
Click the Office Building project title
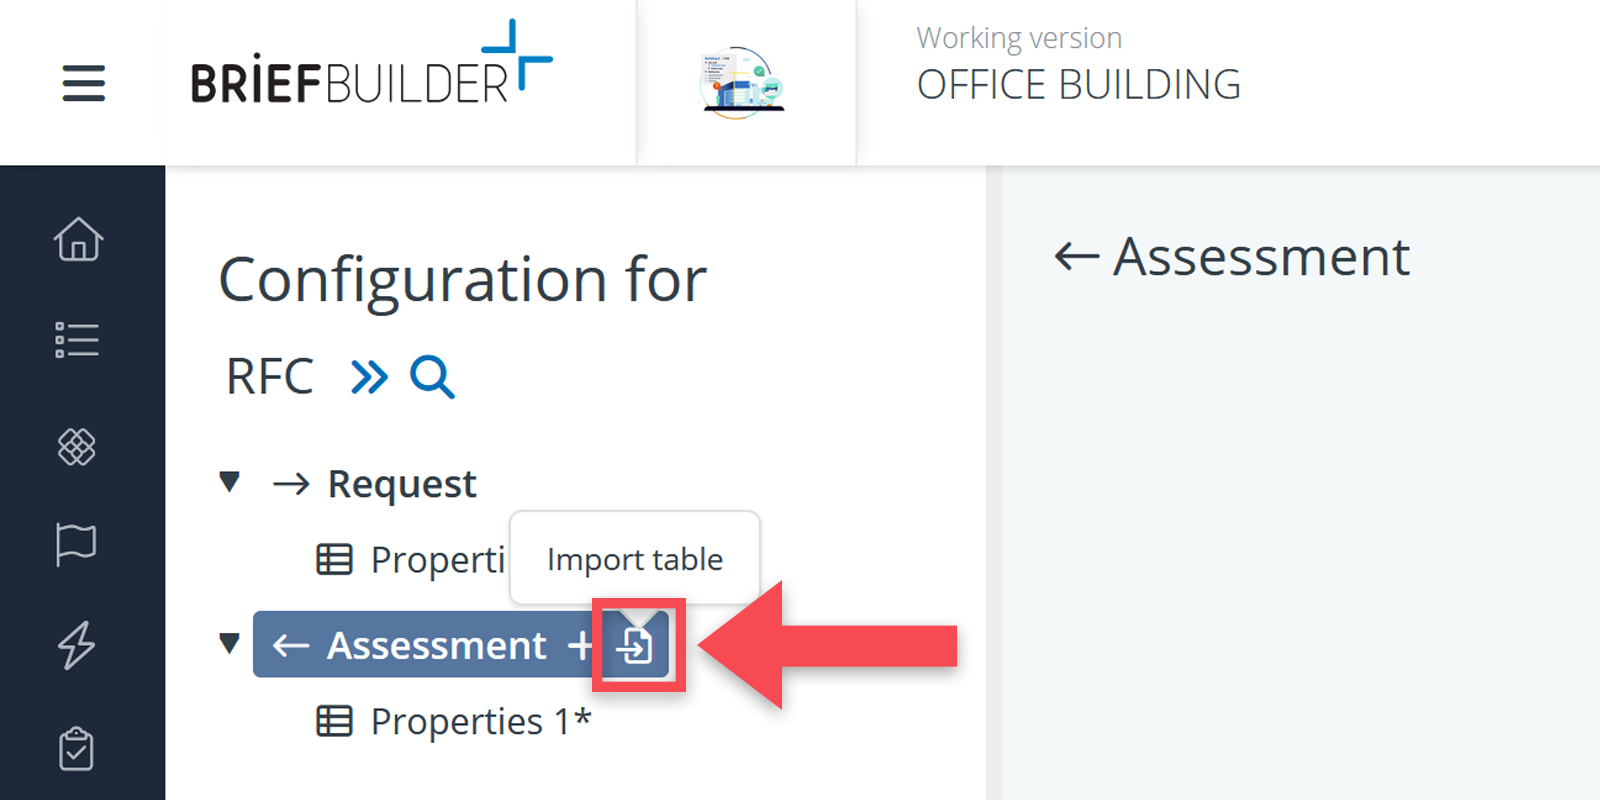pyautogui.click(x=1078, y=85)
